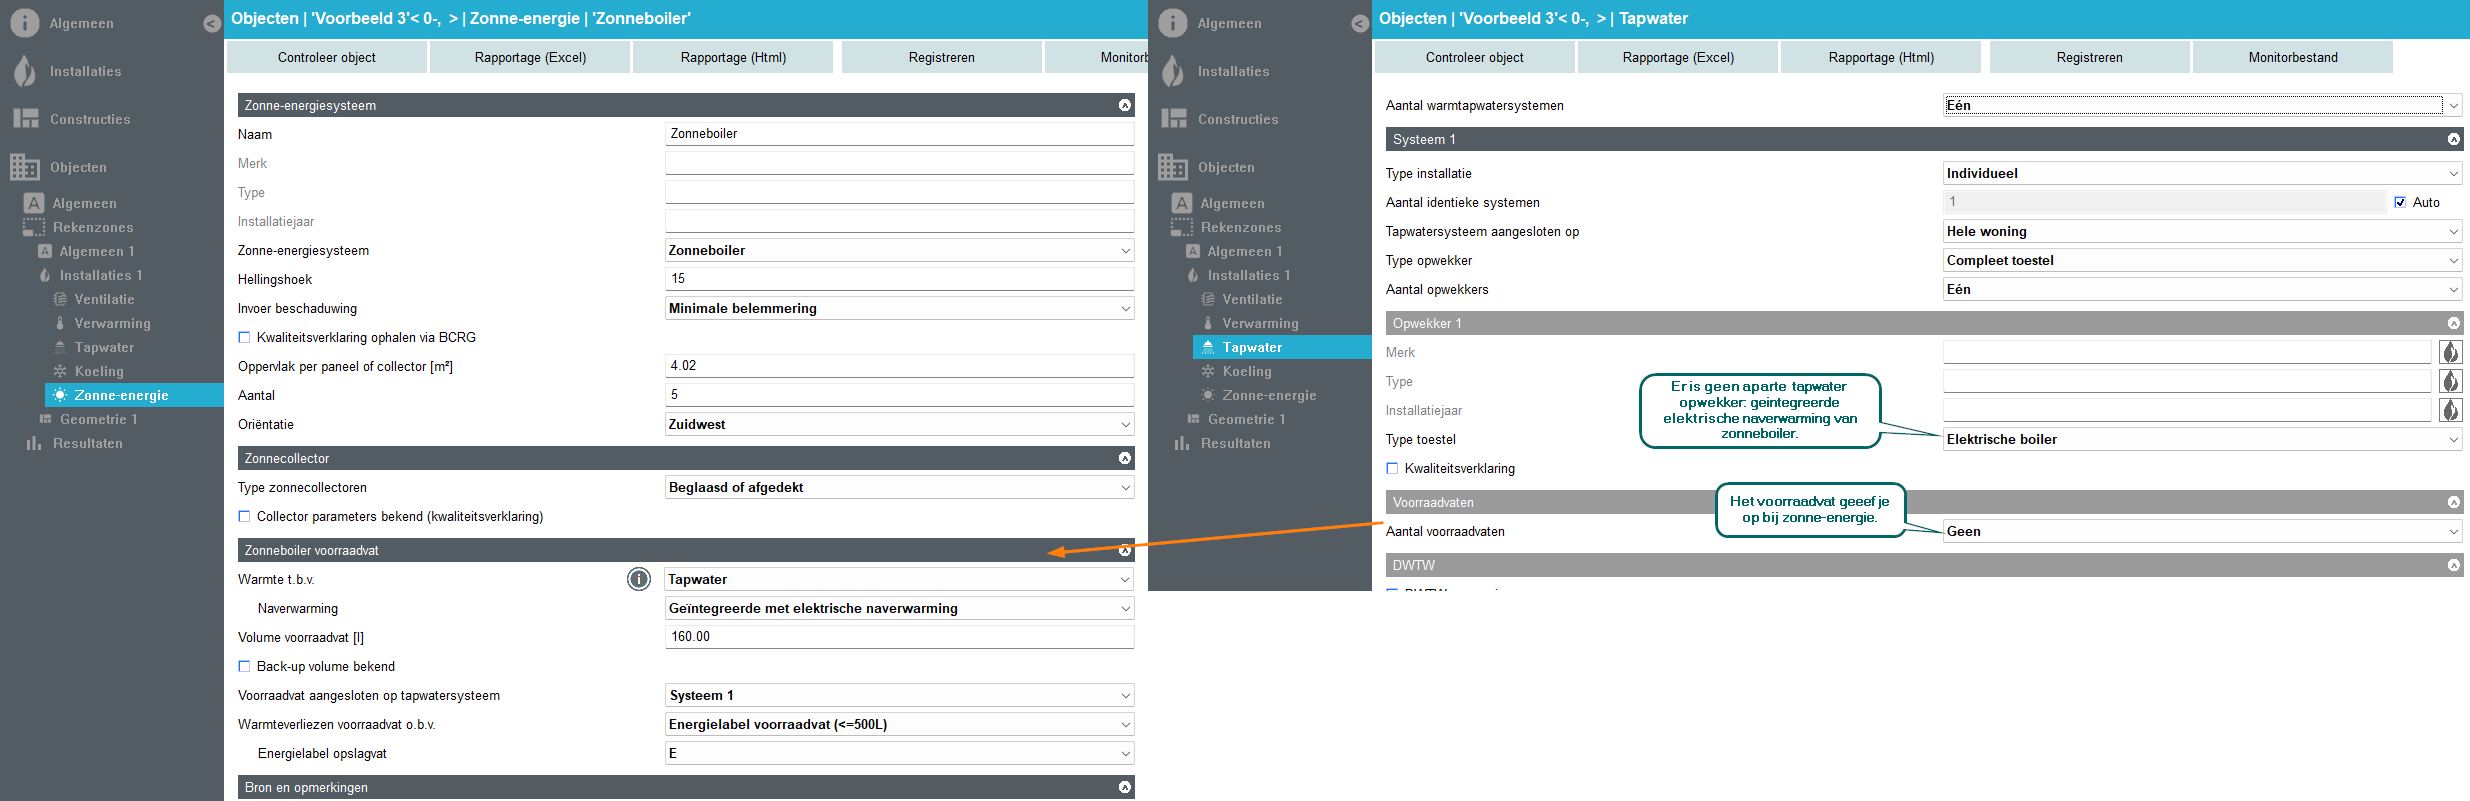The height and width of the screenshot is (801, 2470).
Task: Open the Oriëntatie dropdown showing Zuidwest
Action: click(898, 424)
